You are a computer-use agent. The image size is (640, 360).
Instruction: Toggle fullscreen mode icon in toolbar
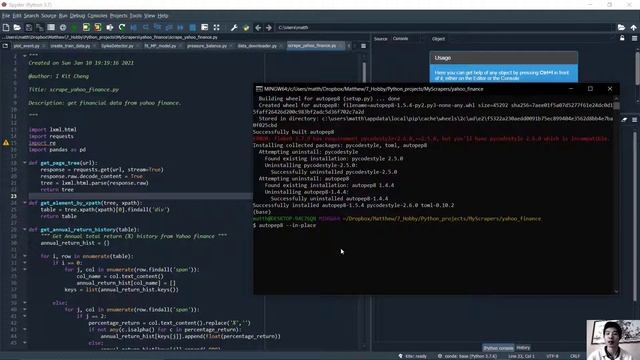[216, 27]
